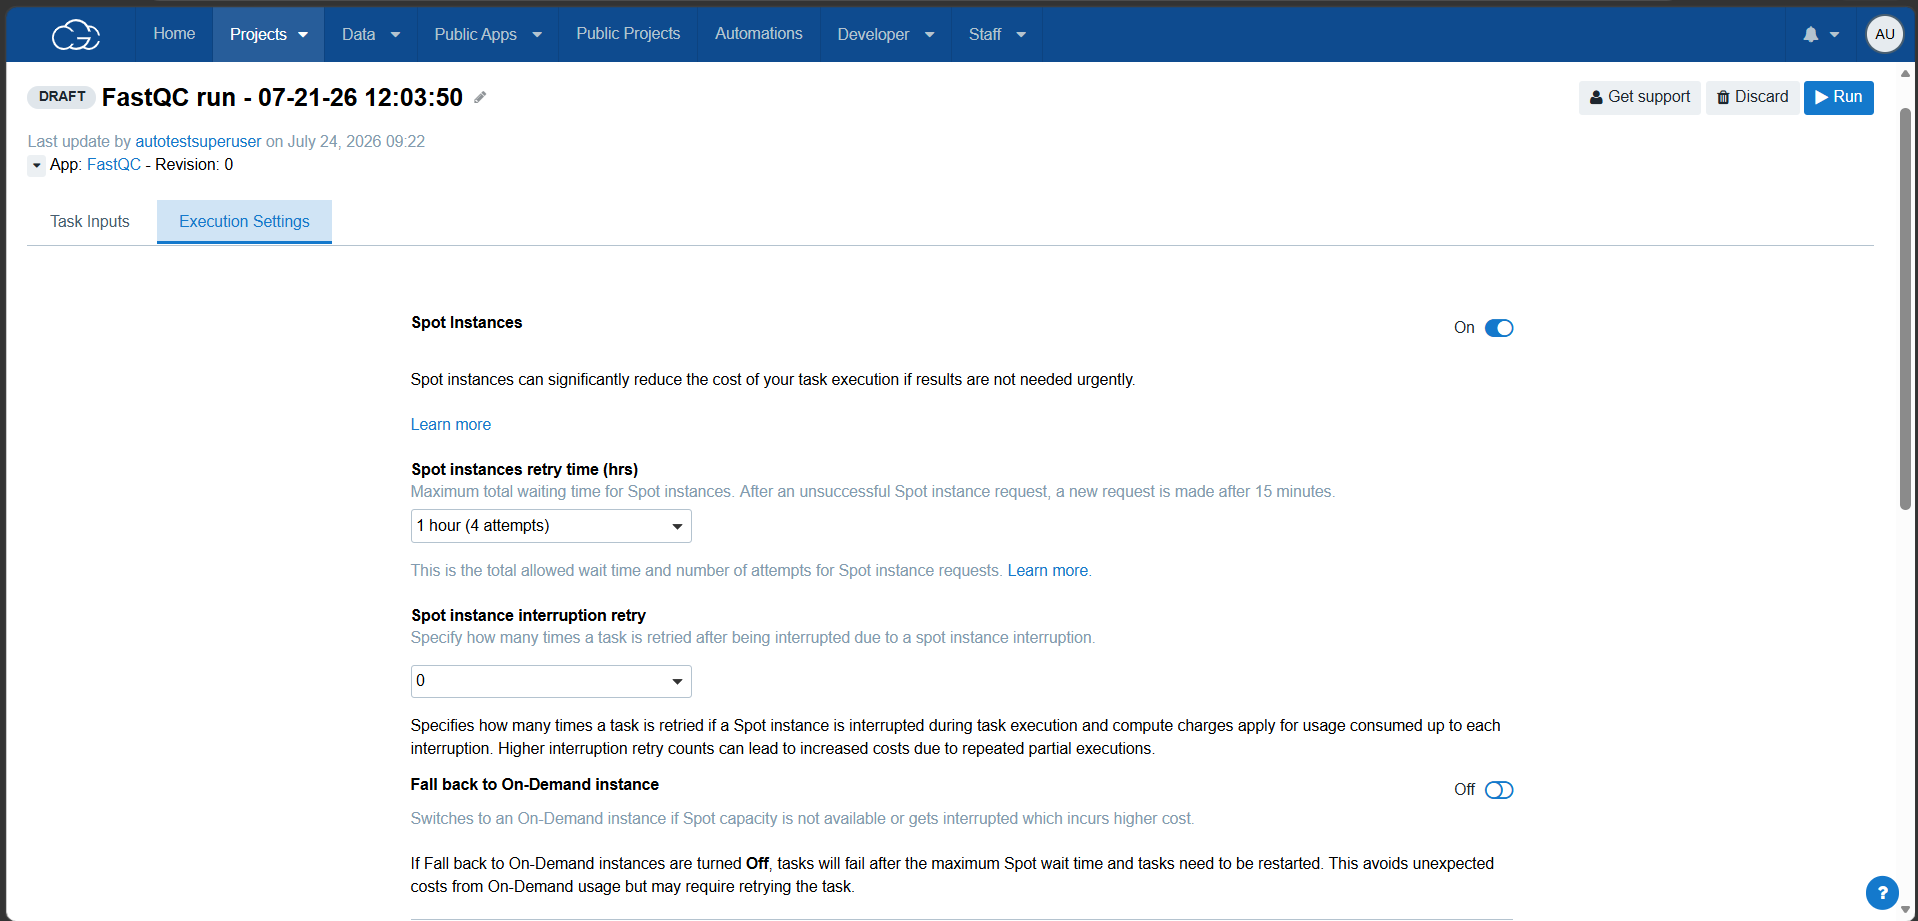1918x921 pixels.
Task: Open Spot instance interruption retry dropdown
Action: 551,681
